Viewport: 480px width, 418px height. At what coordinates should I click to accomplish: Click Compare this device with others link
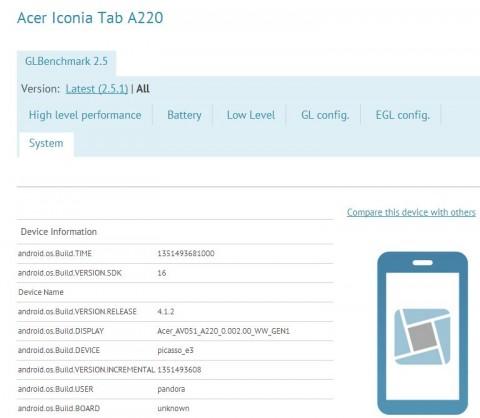click(411, 212)
